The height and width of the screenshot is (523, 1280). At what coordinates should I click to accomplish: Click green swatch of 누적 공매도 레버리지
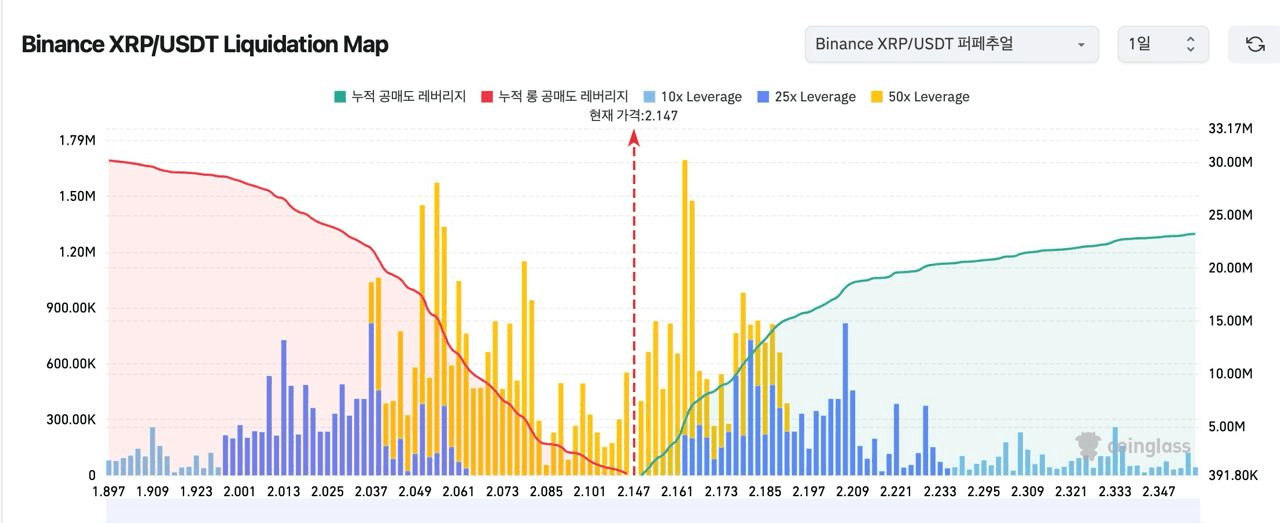pos(339,97)
